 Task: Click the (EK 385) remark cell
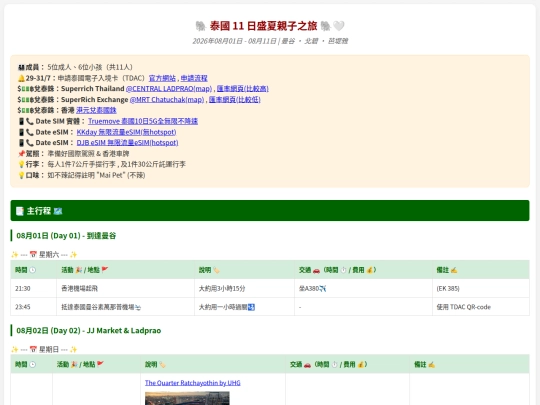coord(481,288)
